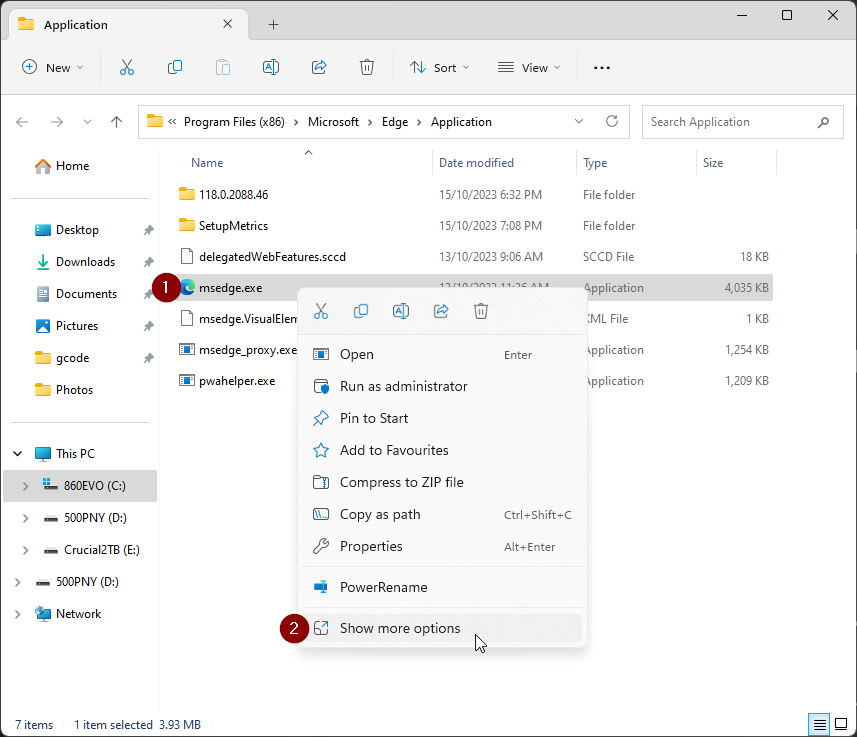This screenshot has width=857, height=737.
Task: Choose Copy as path
Action: click(442, 514)
